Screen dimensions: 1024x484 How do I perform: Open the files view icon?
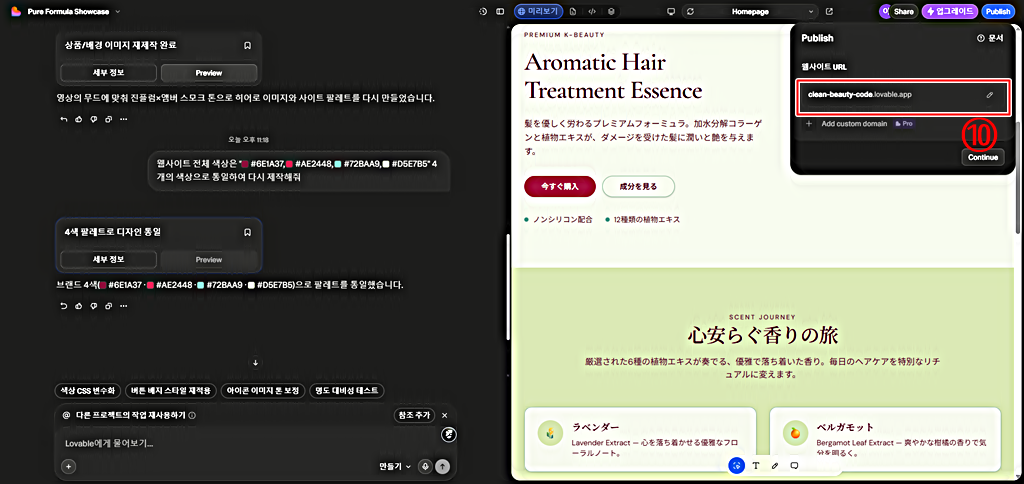click(573, 12)
